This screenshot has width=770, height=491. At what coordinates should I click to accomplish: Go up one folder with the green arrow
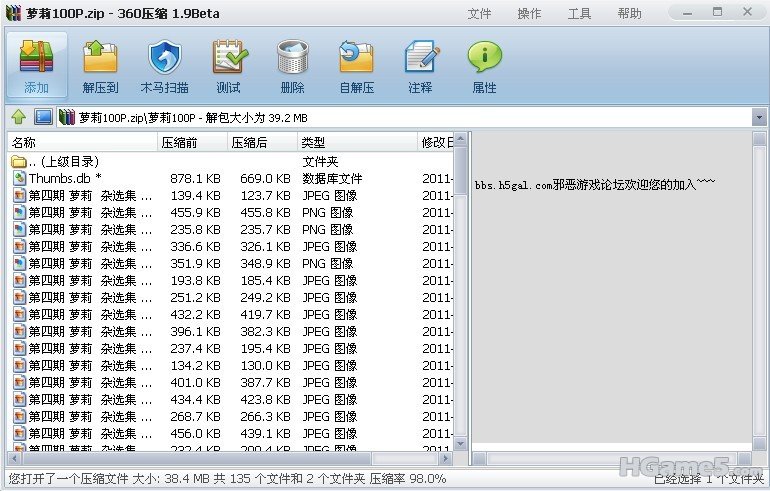[19, 117]
